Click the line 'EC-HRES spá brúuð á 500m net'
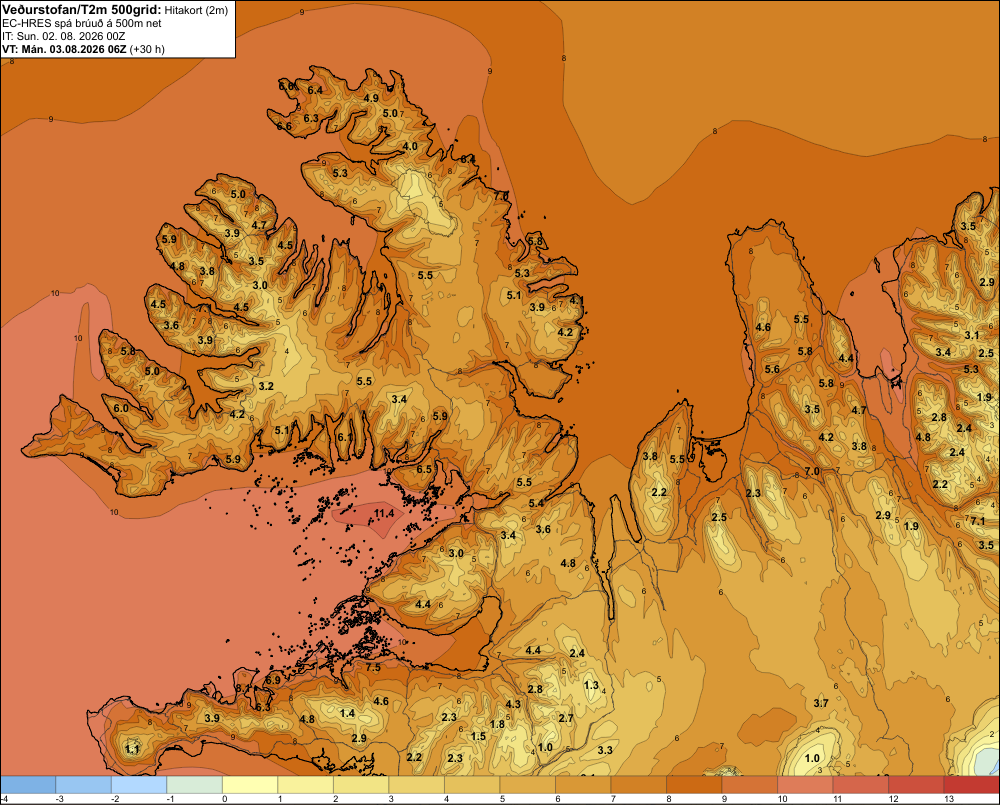Image resolution: width=1000 pixels, height=805 pixels. pyautogui.click(x=82, y=23)
